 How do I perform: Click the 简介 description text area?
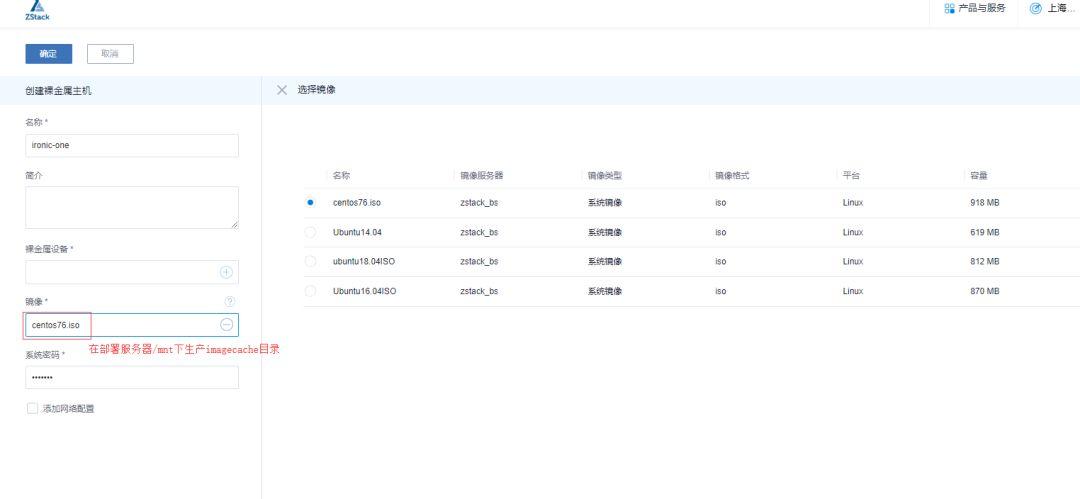pyautogui.click(x=131, y=207)
